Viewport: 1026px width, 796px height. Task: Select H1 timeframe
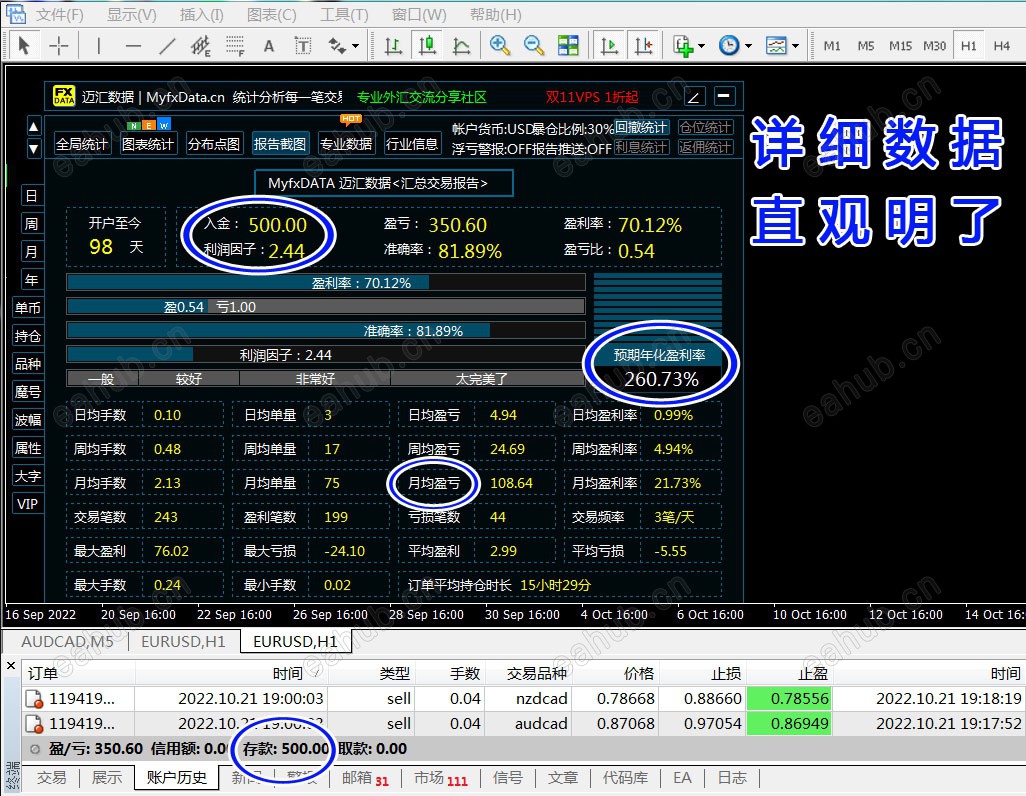click(x=968, y=46)
